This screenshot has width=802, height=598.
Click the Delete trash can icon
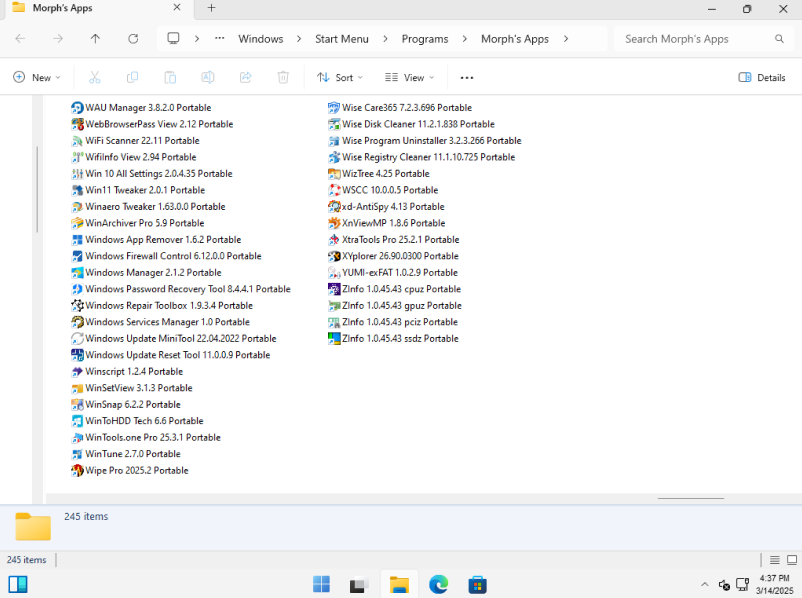283,78
